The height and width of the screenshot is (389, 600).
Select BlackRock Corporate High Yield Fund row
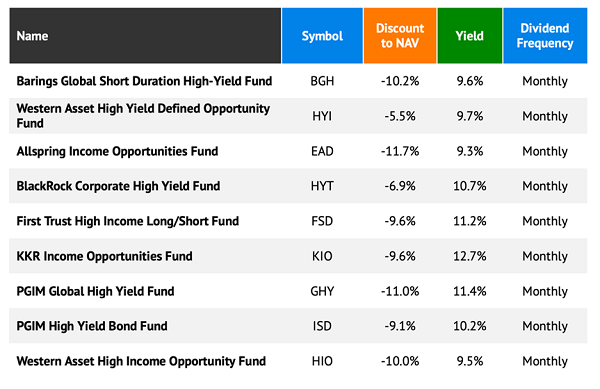(x=298, y=186)
